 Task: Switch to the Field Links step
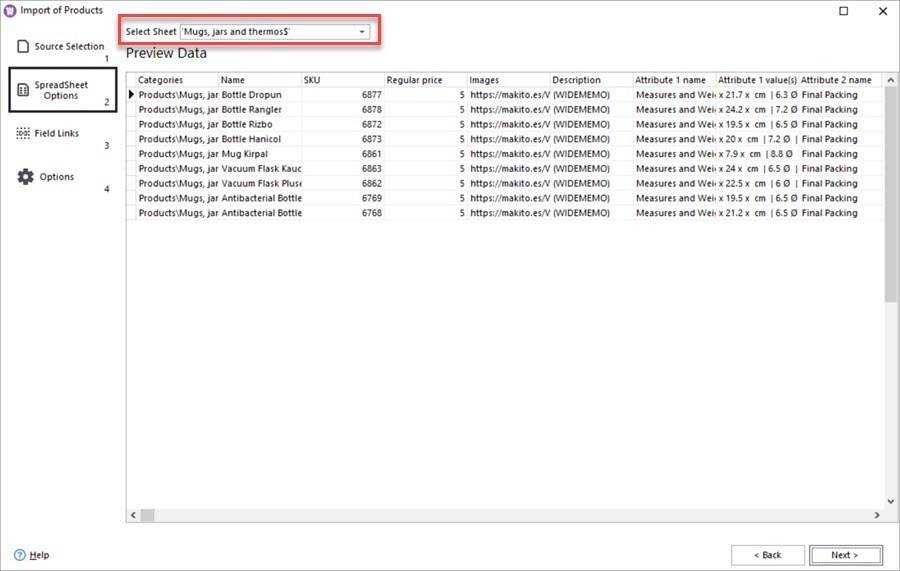(56, 133)
